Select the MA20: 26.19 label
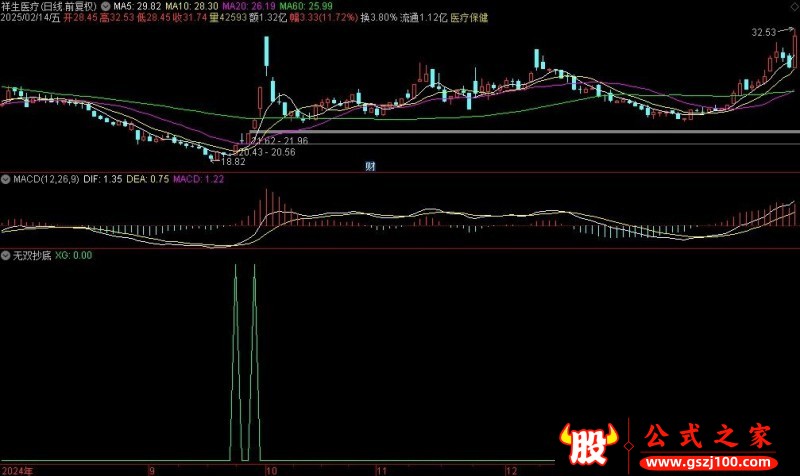 click(249, 6)
